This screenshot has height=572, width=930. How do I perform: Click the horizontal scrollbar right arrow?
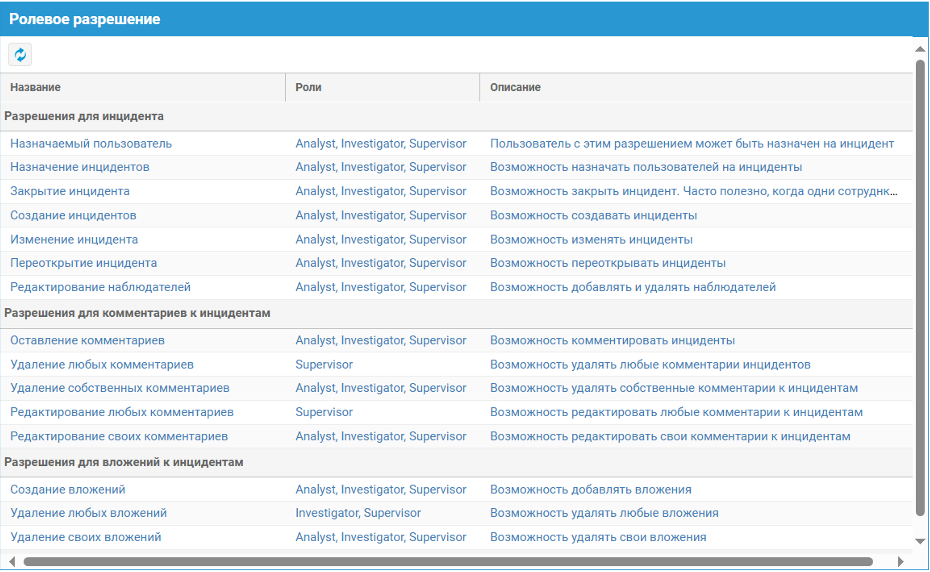pos(901,562)
